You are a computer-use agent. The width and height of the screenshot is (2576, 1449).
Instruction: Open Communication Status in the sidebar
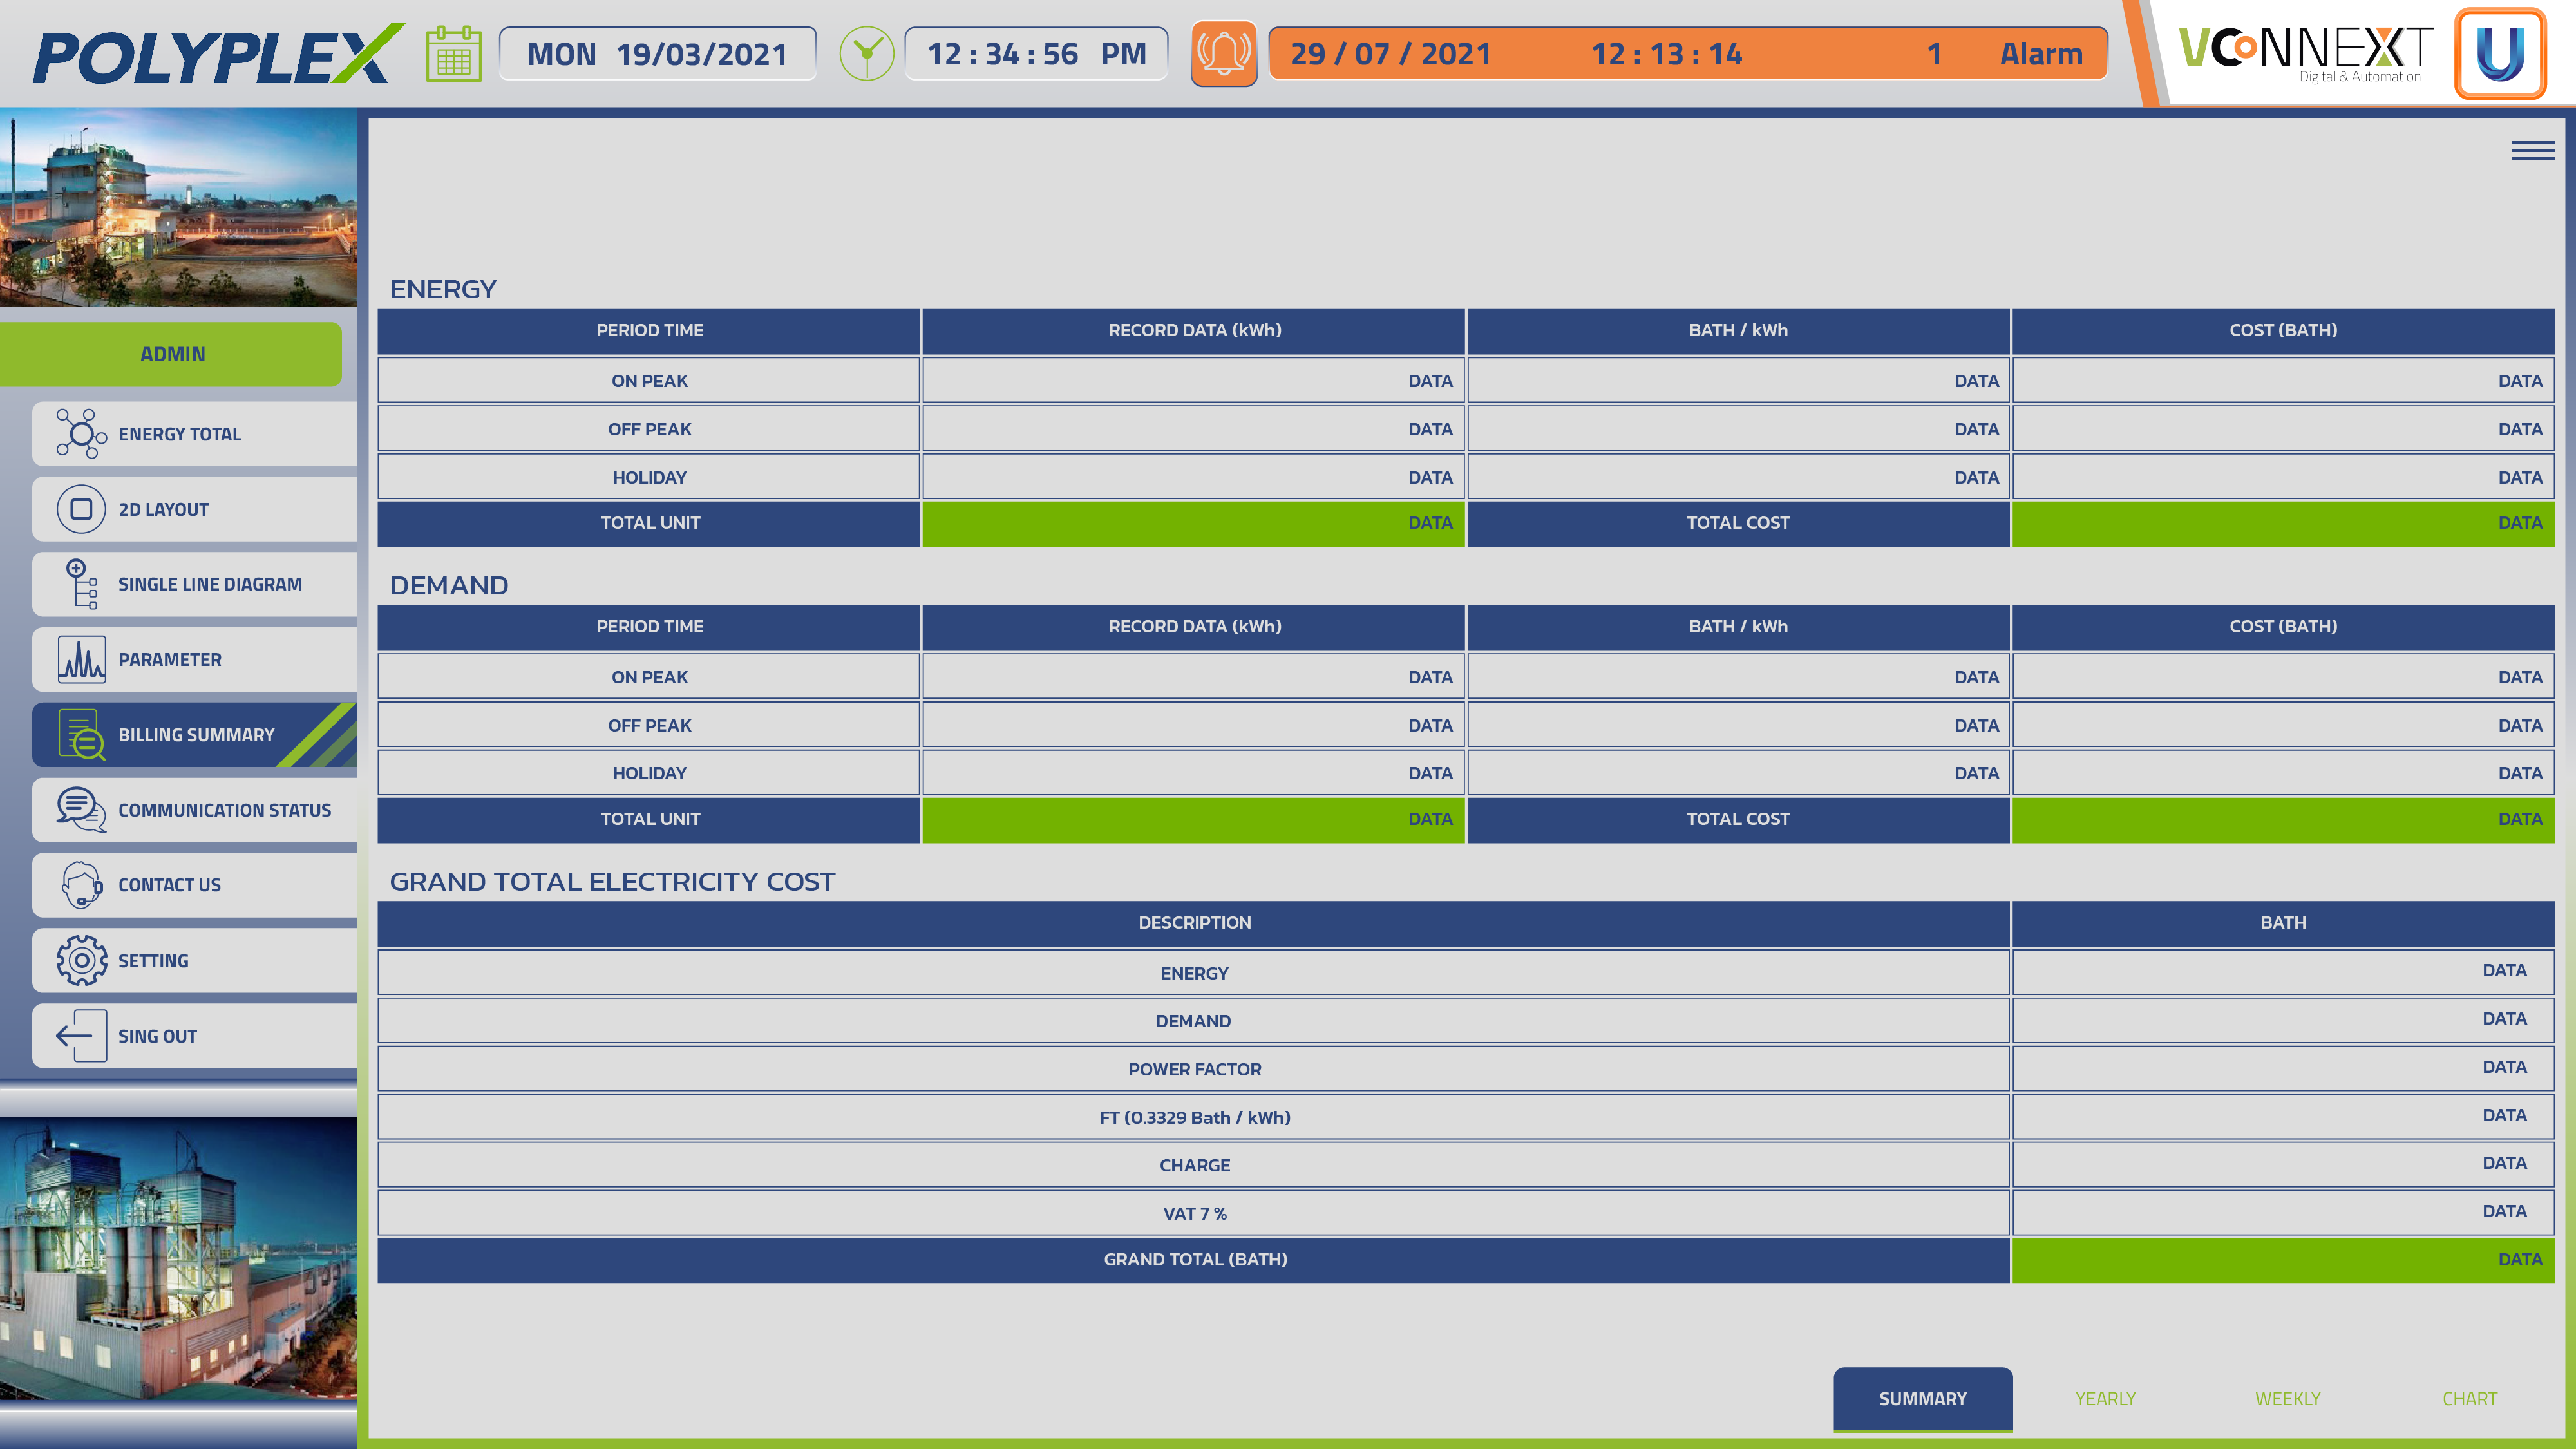click(x=195, y=810)
